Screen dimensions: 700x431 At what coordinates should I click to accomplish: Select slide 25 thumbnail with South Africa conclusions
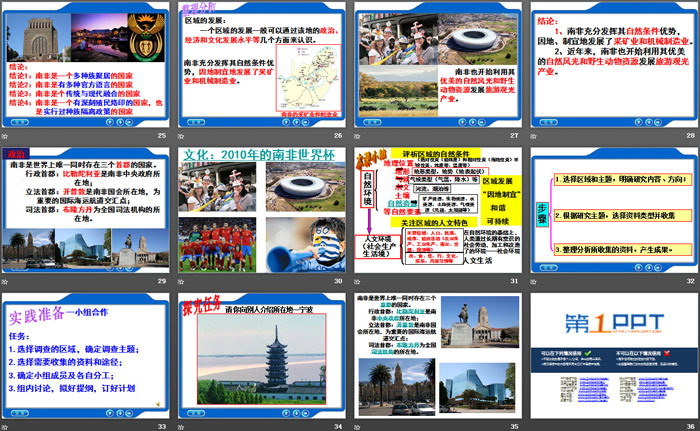tap(86, 65)
